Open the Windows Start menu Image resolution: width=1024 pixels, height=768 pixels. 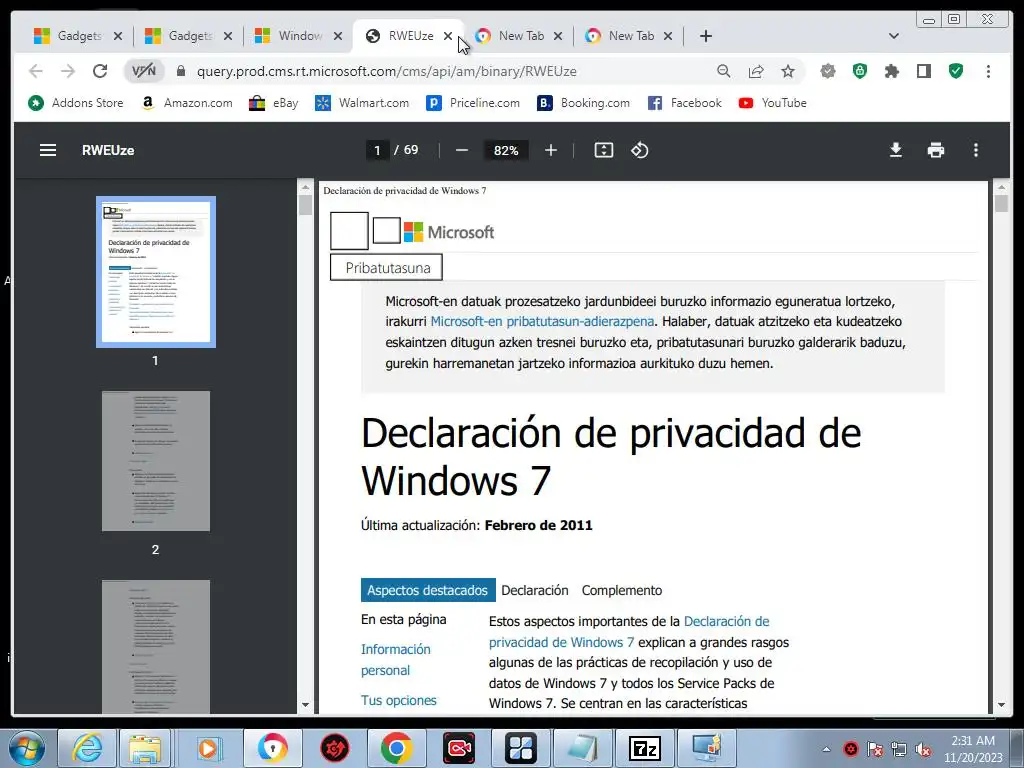click(26, 748)
